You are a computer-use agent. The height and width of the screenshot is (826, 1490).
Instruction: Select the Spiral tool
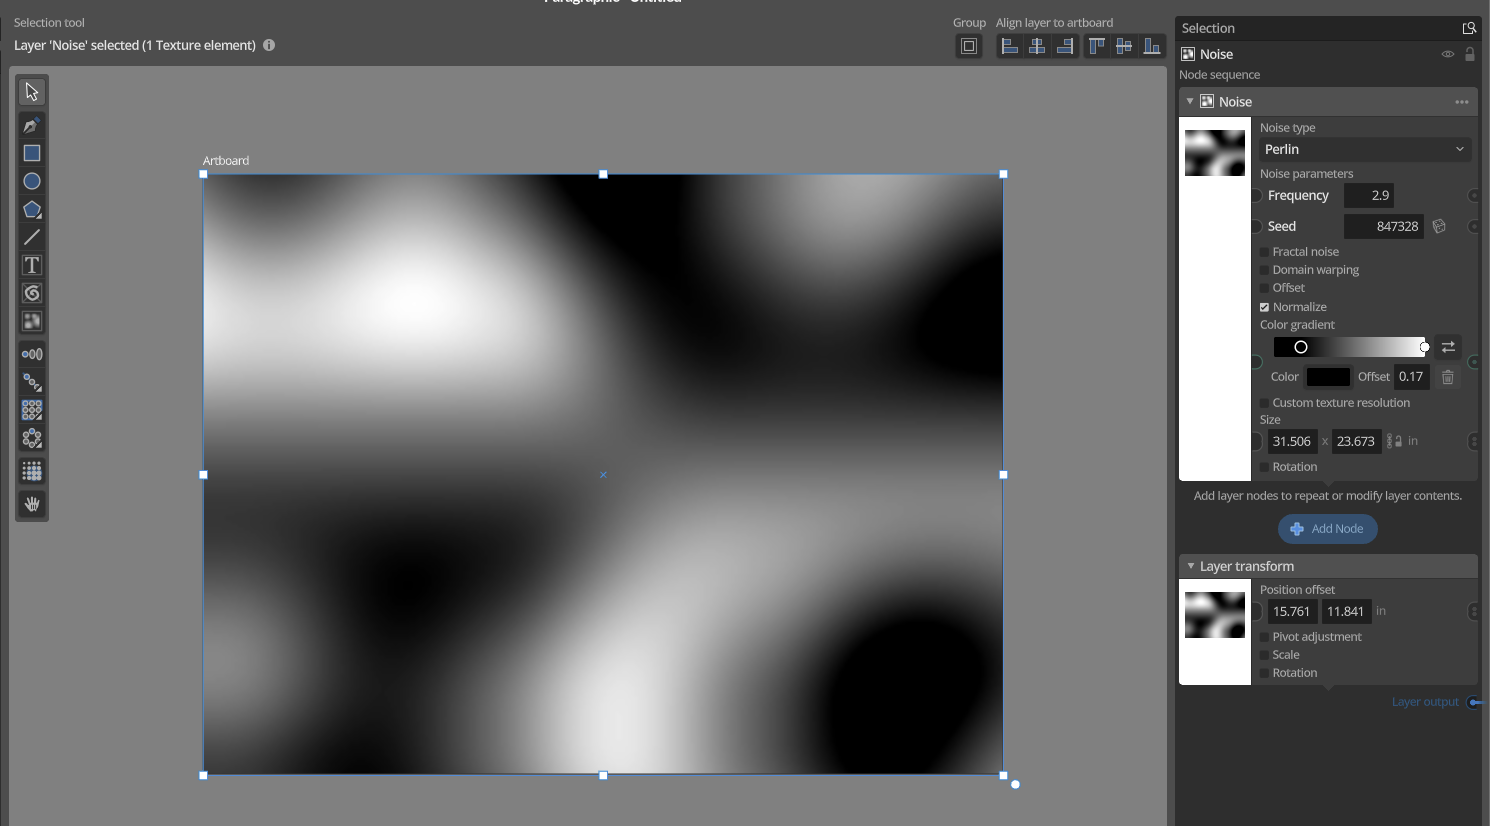(32, 293)
